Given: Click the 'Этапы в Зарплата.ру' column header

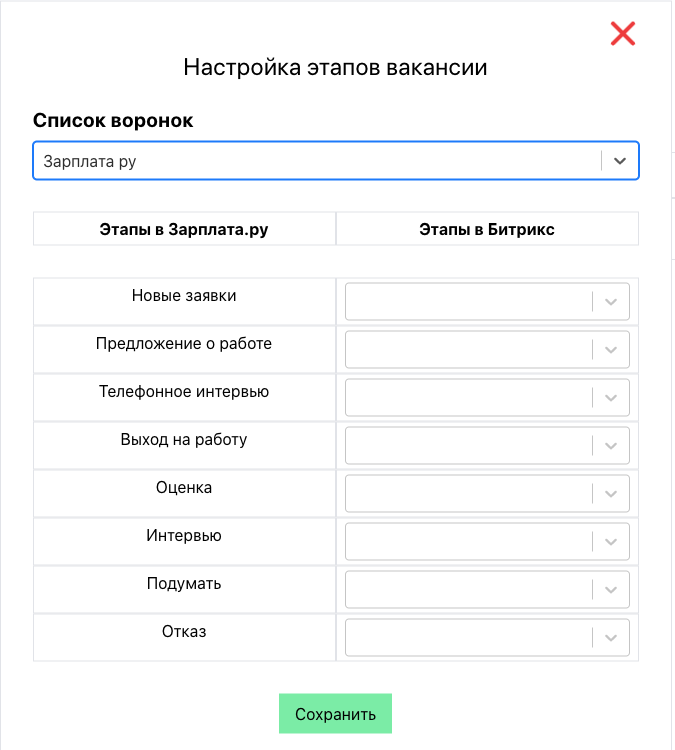Looking at the screenshot, I should [x=184, y=229].
